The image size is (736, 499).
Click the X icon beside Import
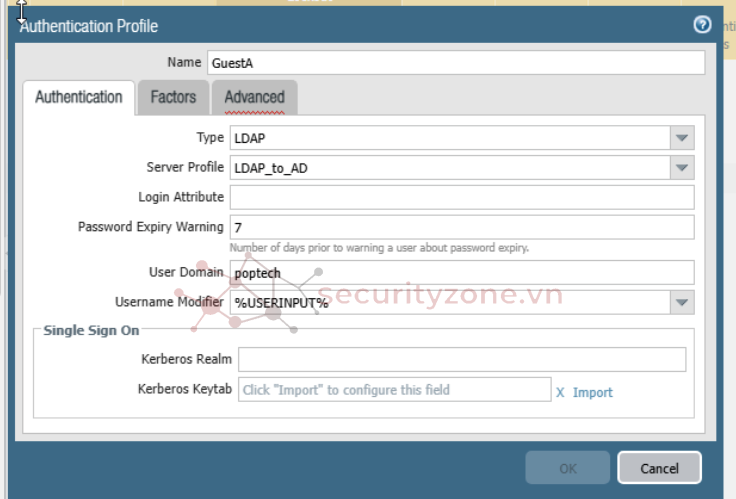pos(560,392)
